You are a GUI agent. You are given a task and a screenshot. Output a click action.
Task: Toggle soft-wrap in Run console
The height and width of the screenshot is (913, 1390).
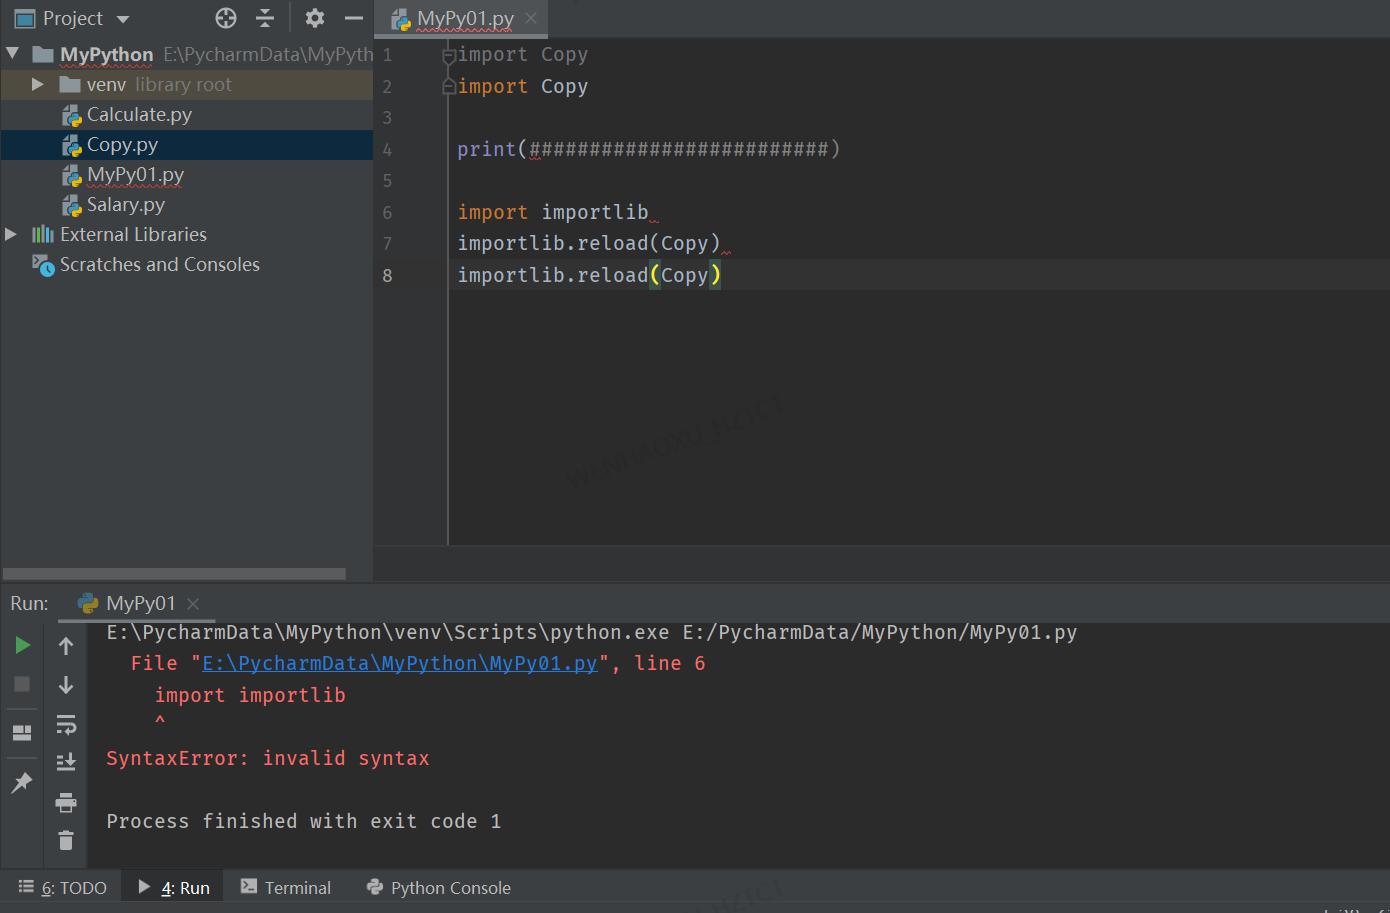(x=66, y=724)
